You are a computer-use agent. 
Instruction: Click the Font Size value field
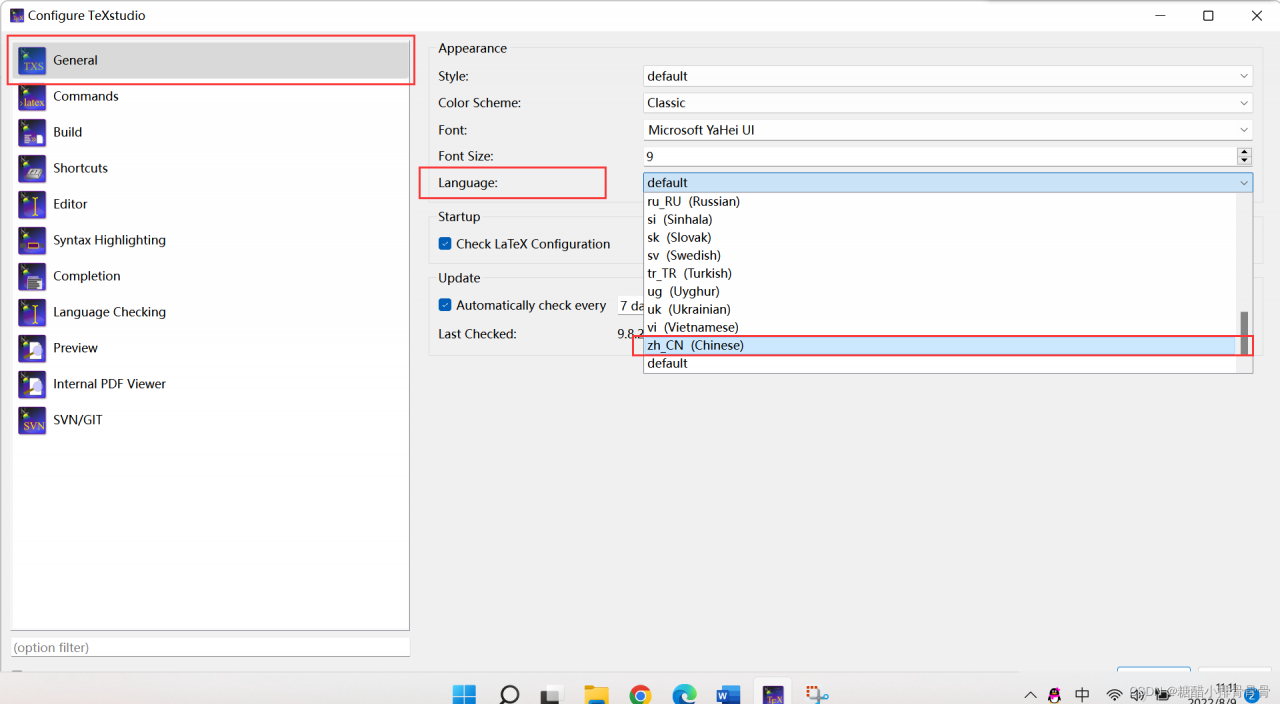tap(940, 156)
